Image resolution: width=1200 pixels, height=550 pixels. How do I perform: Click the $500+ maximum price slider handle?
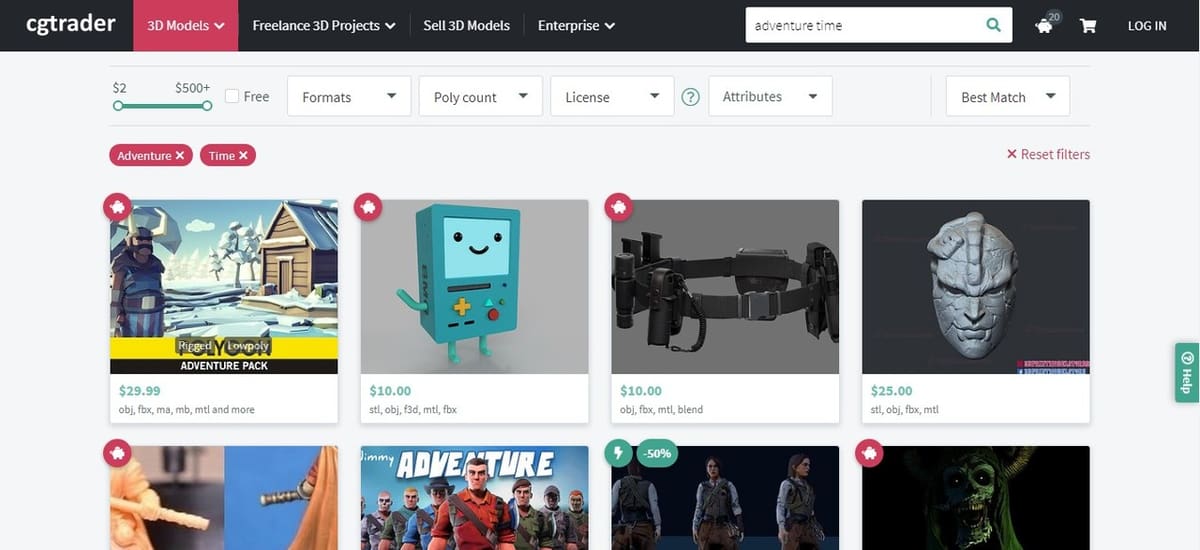[x=207, y=105]
